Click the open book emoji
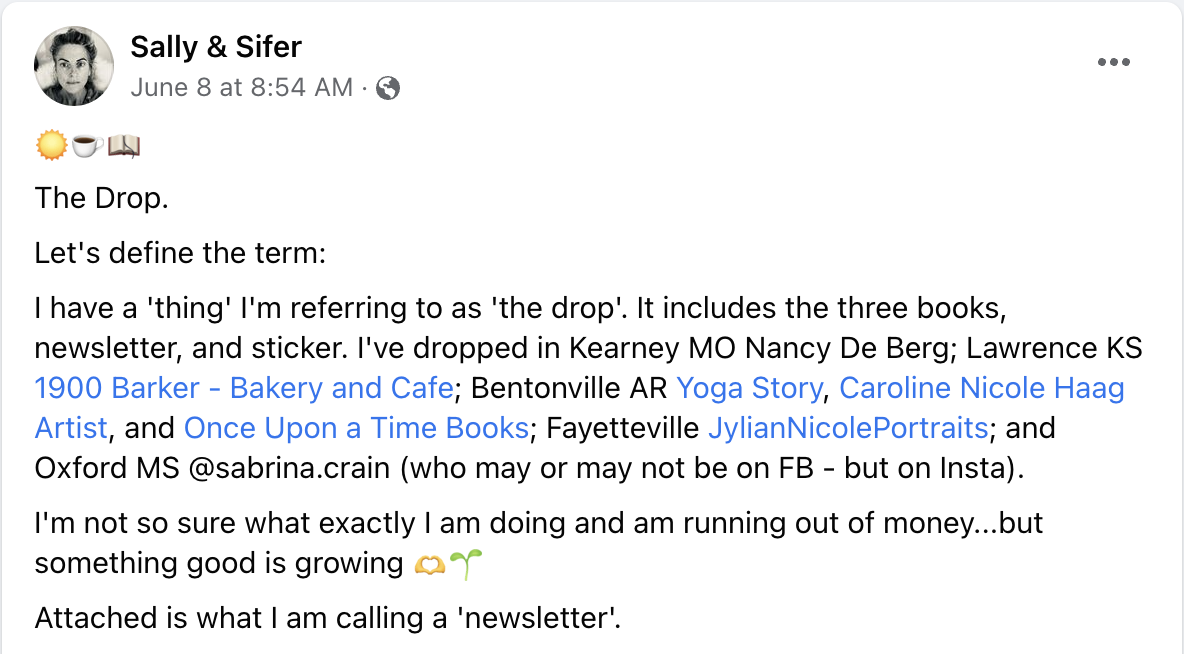The height and width of the screenshot is (654, 1184). coord(123,148)
